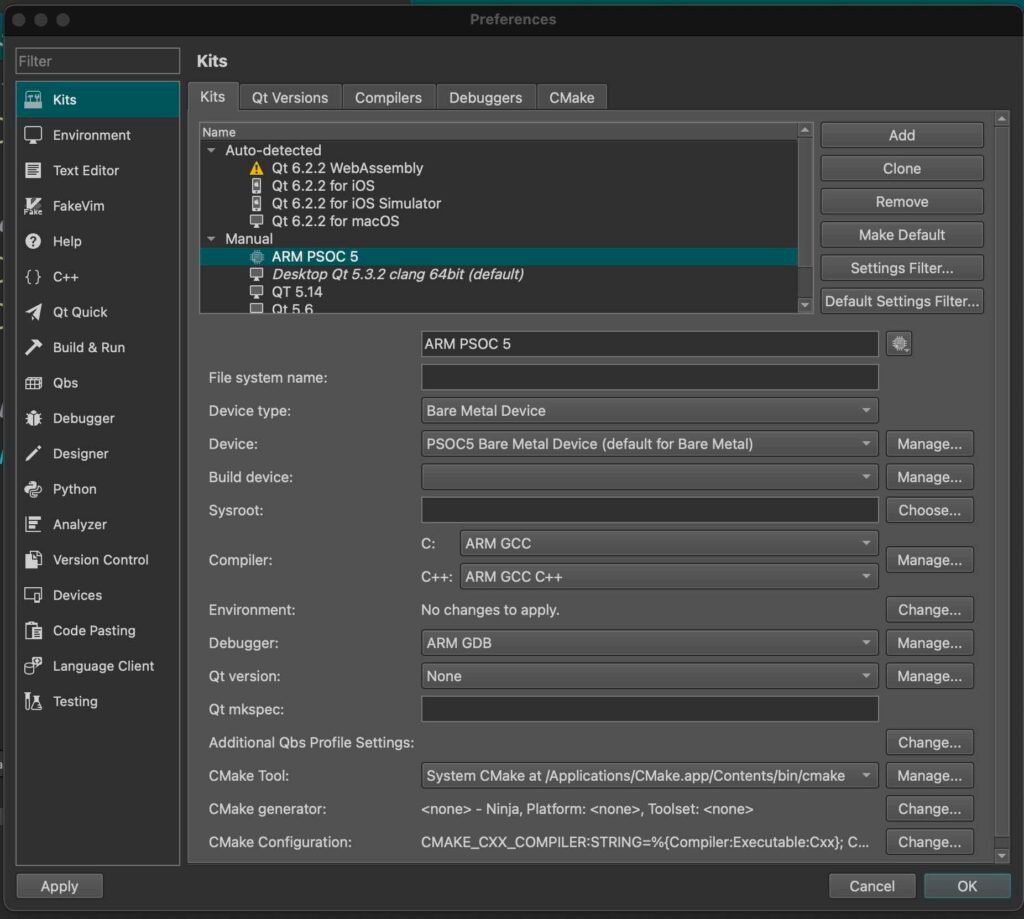Select the Text Editor sidebar icon
The width and height of the screenshot is (1024, 919).
[33, 170]
